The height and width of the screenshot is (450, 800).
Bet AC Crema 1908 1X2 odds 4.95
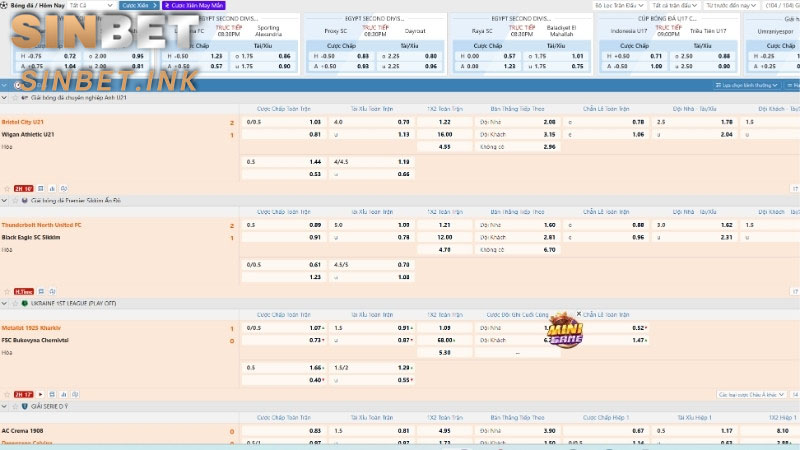tap(444, 431)
